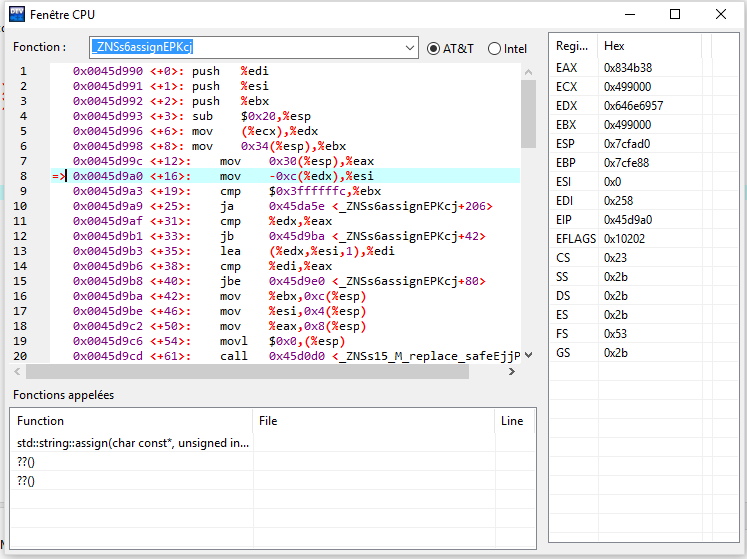Click the CPU window title bar icon
The width and height of the screenshot is (747, 559).
[15, 15]
